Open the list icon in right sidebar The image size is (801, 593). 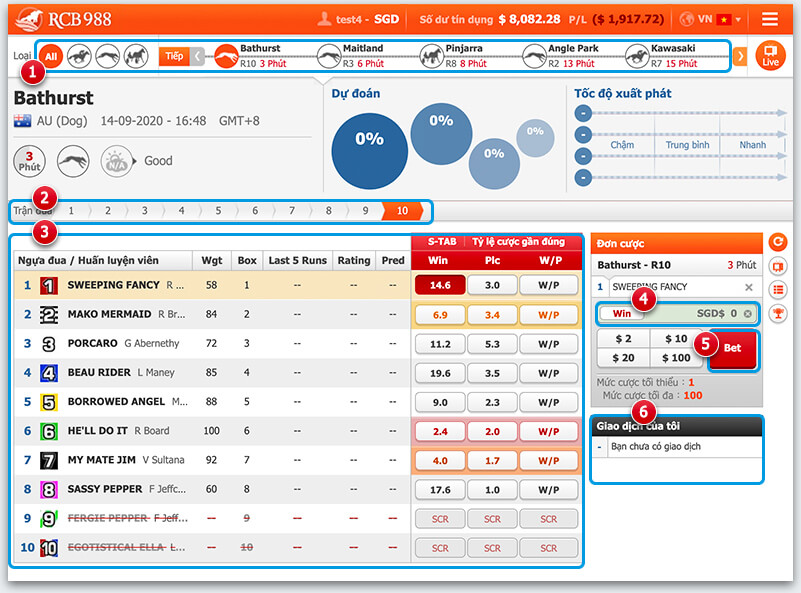(778, 289)
